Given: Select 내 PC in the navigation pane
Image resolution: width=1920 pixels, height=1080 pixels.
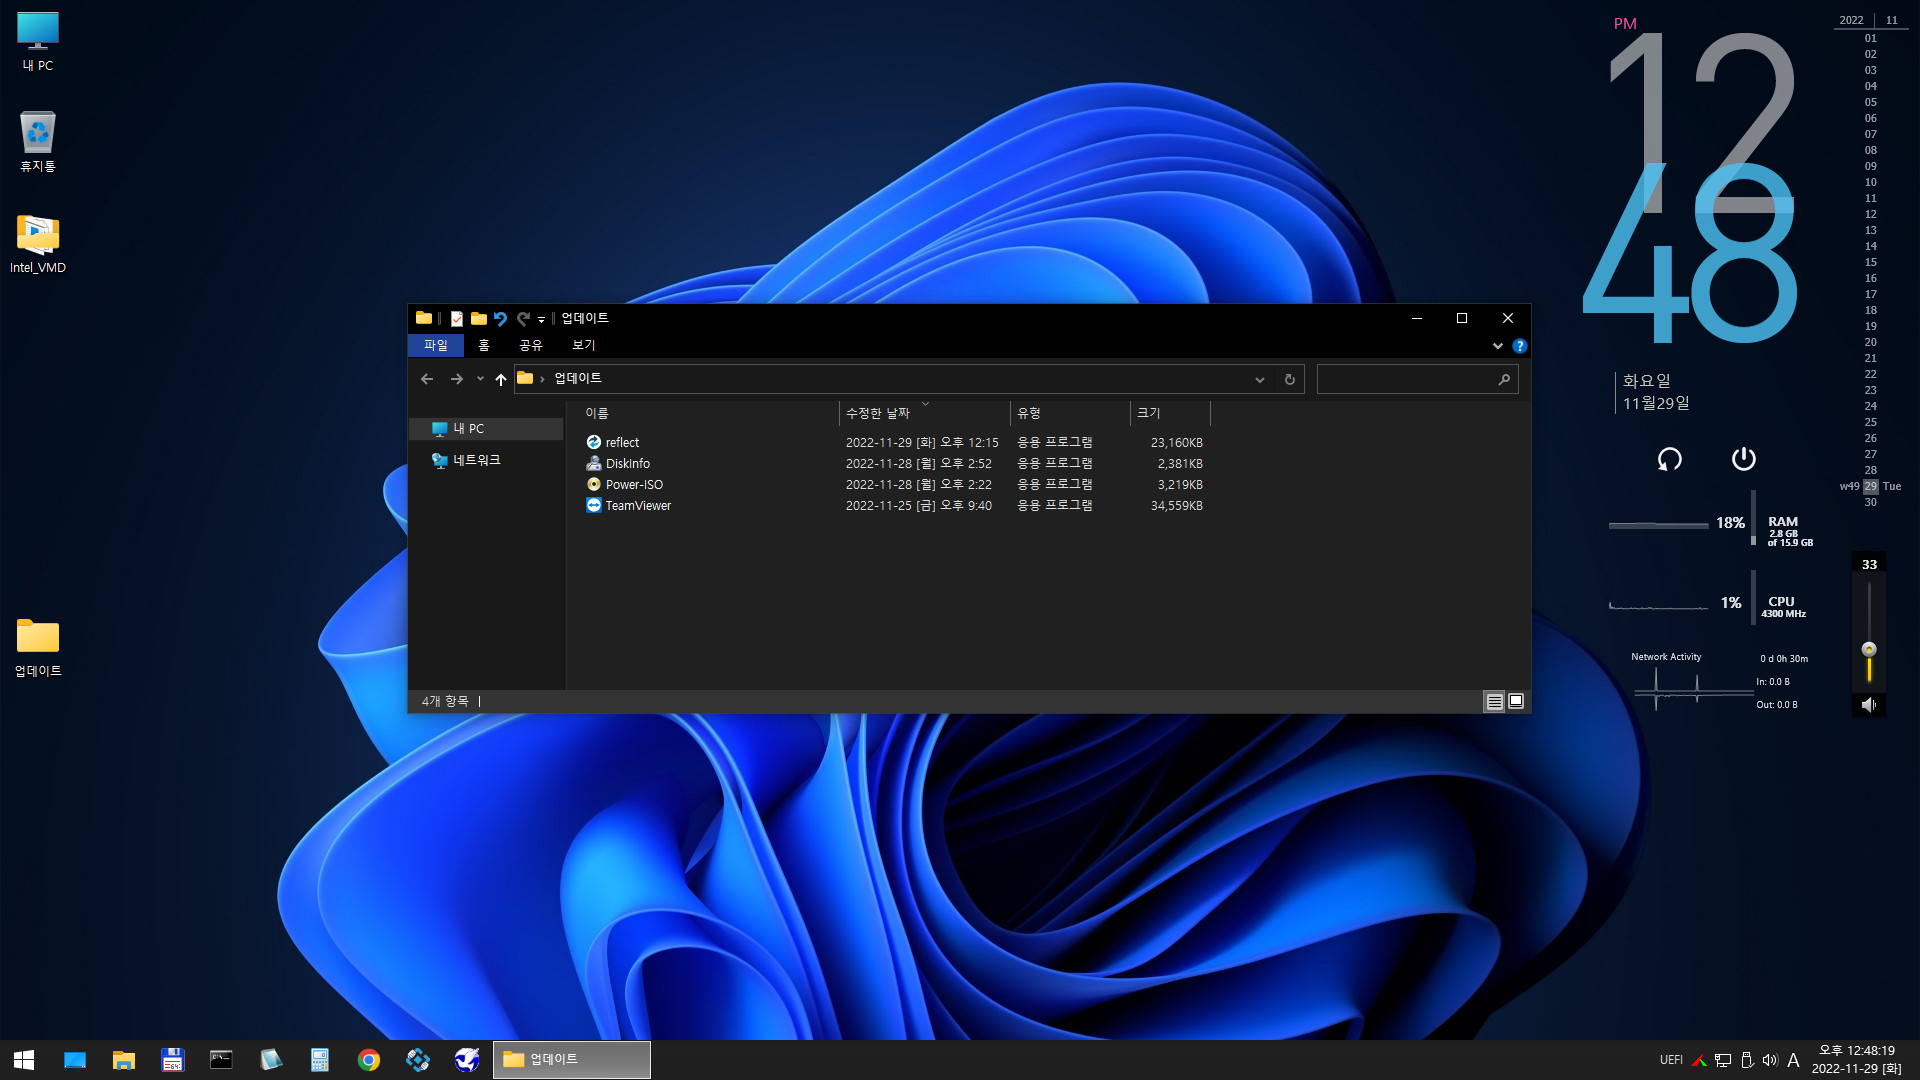Looking at the screenshot, I should click(x=487, y=428).
